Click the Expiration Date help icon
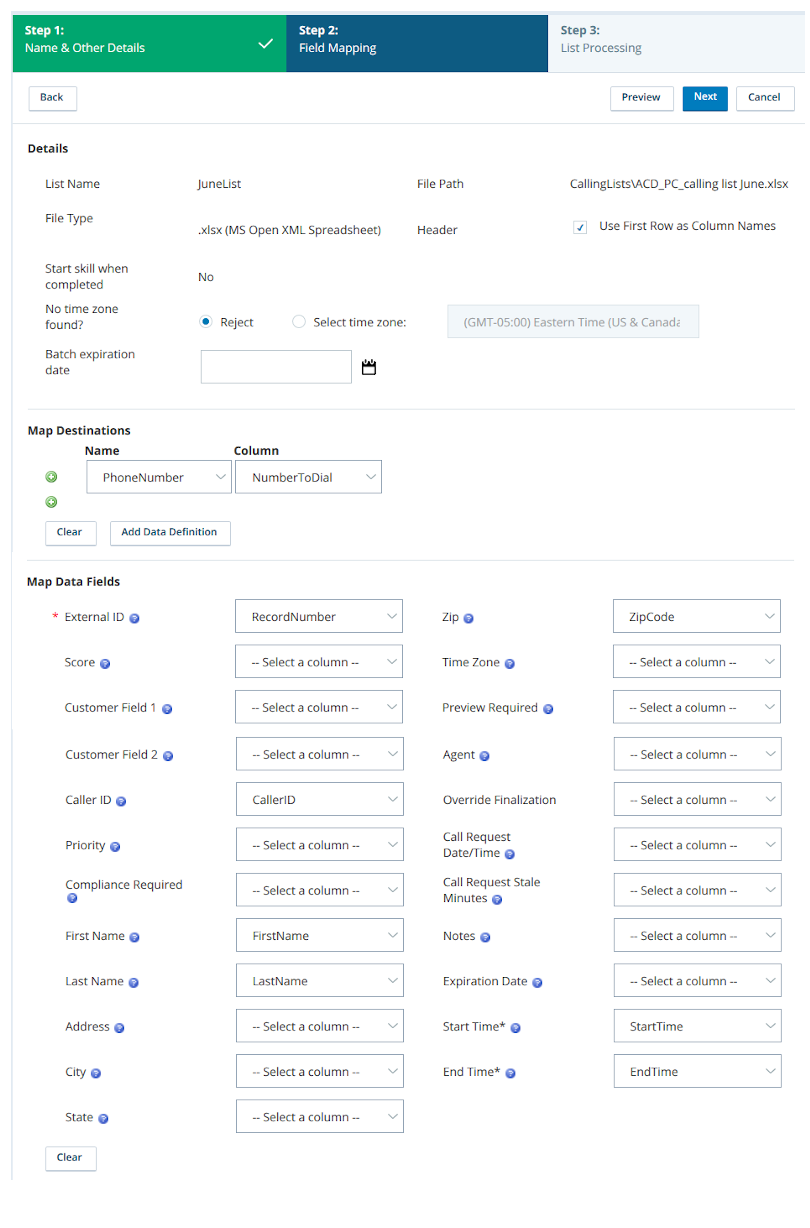 tap(537, 983)
